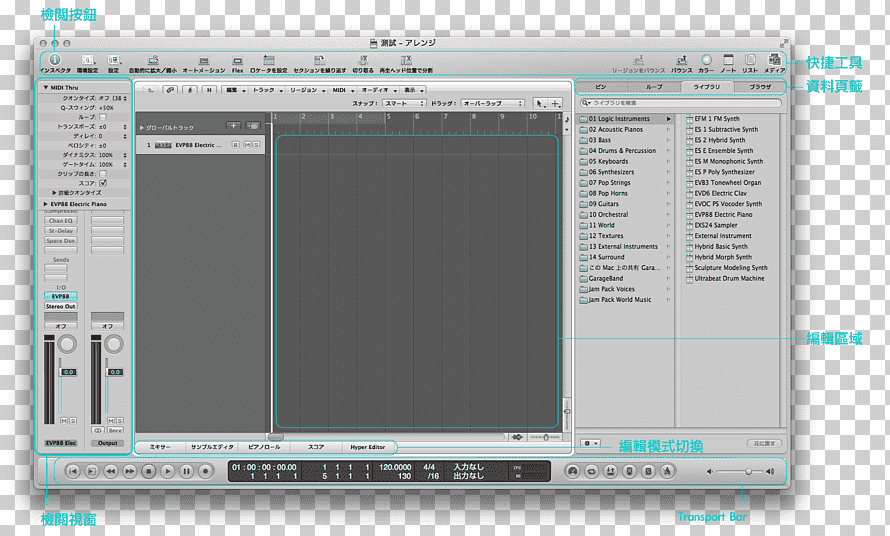890x536 pixels.
Task: Open the リージョン region local menu
Action: (307, 90)
